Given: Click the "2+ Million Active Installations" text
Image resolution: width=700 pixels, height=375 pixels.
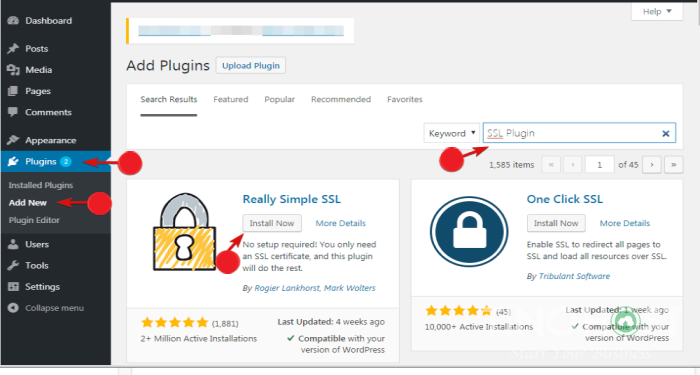Looking at the screenshot, I should coord(199,338).
